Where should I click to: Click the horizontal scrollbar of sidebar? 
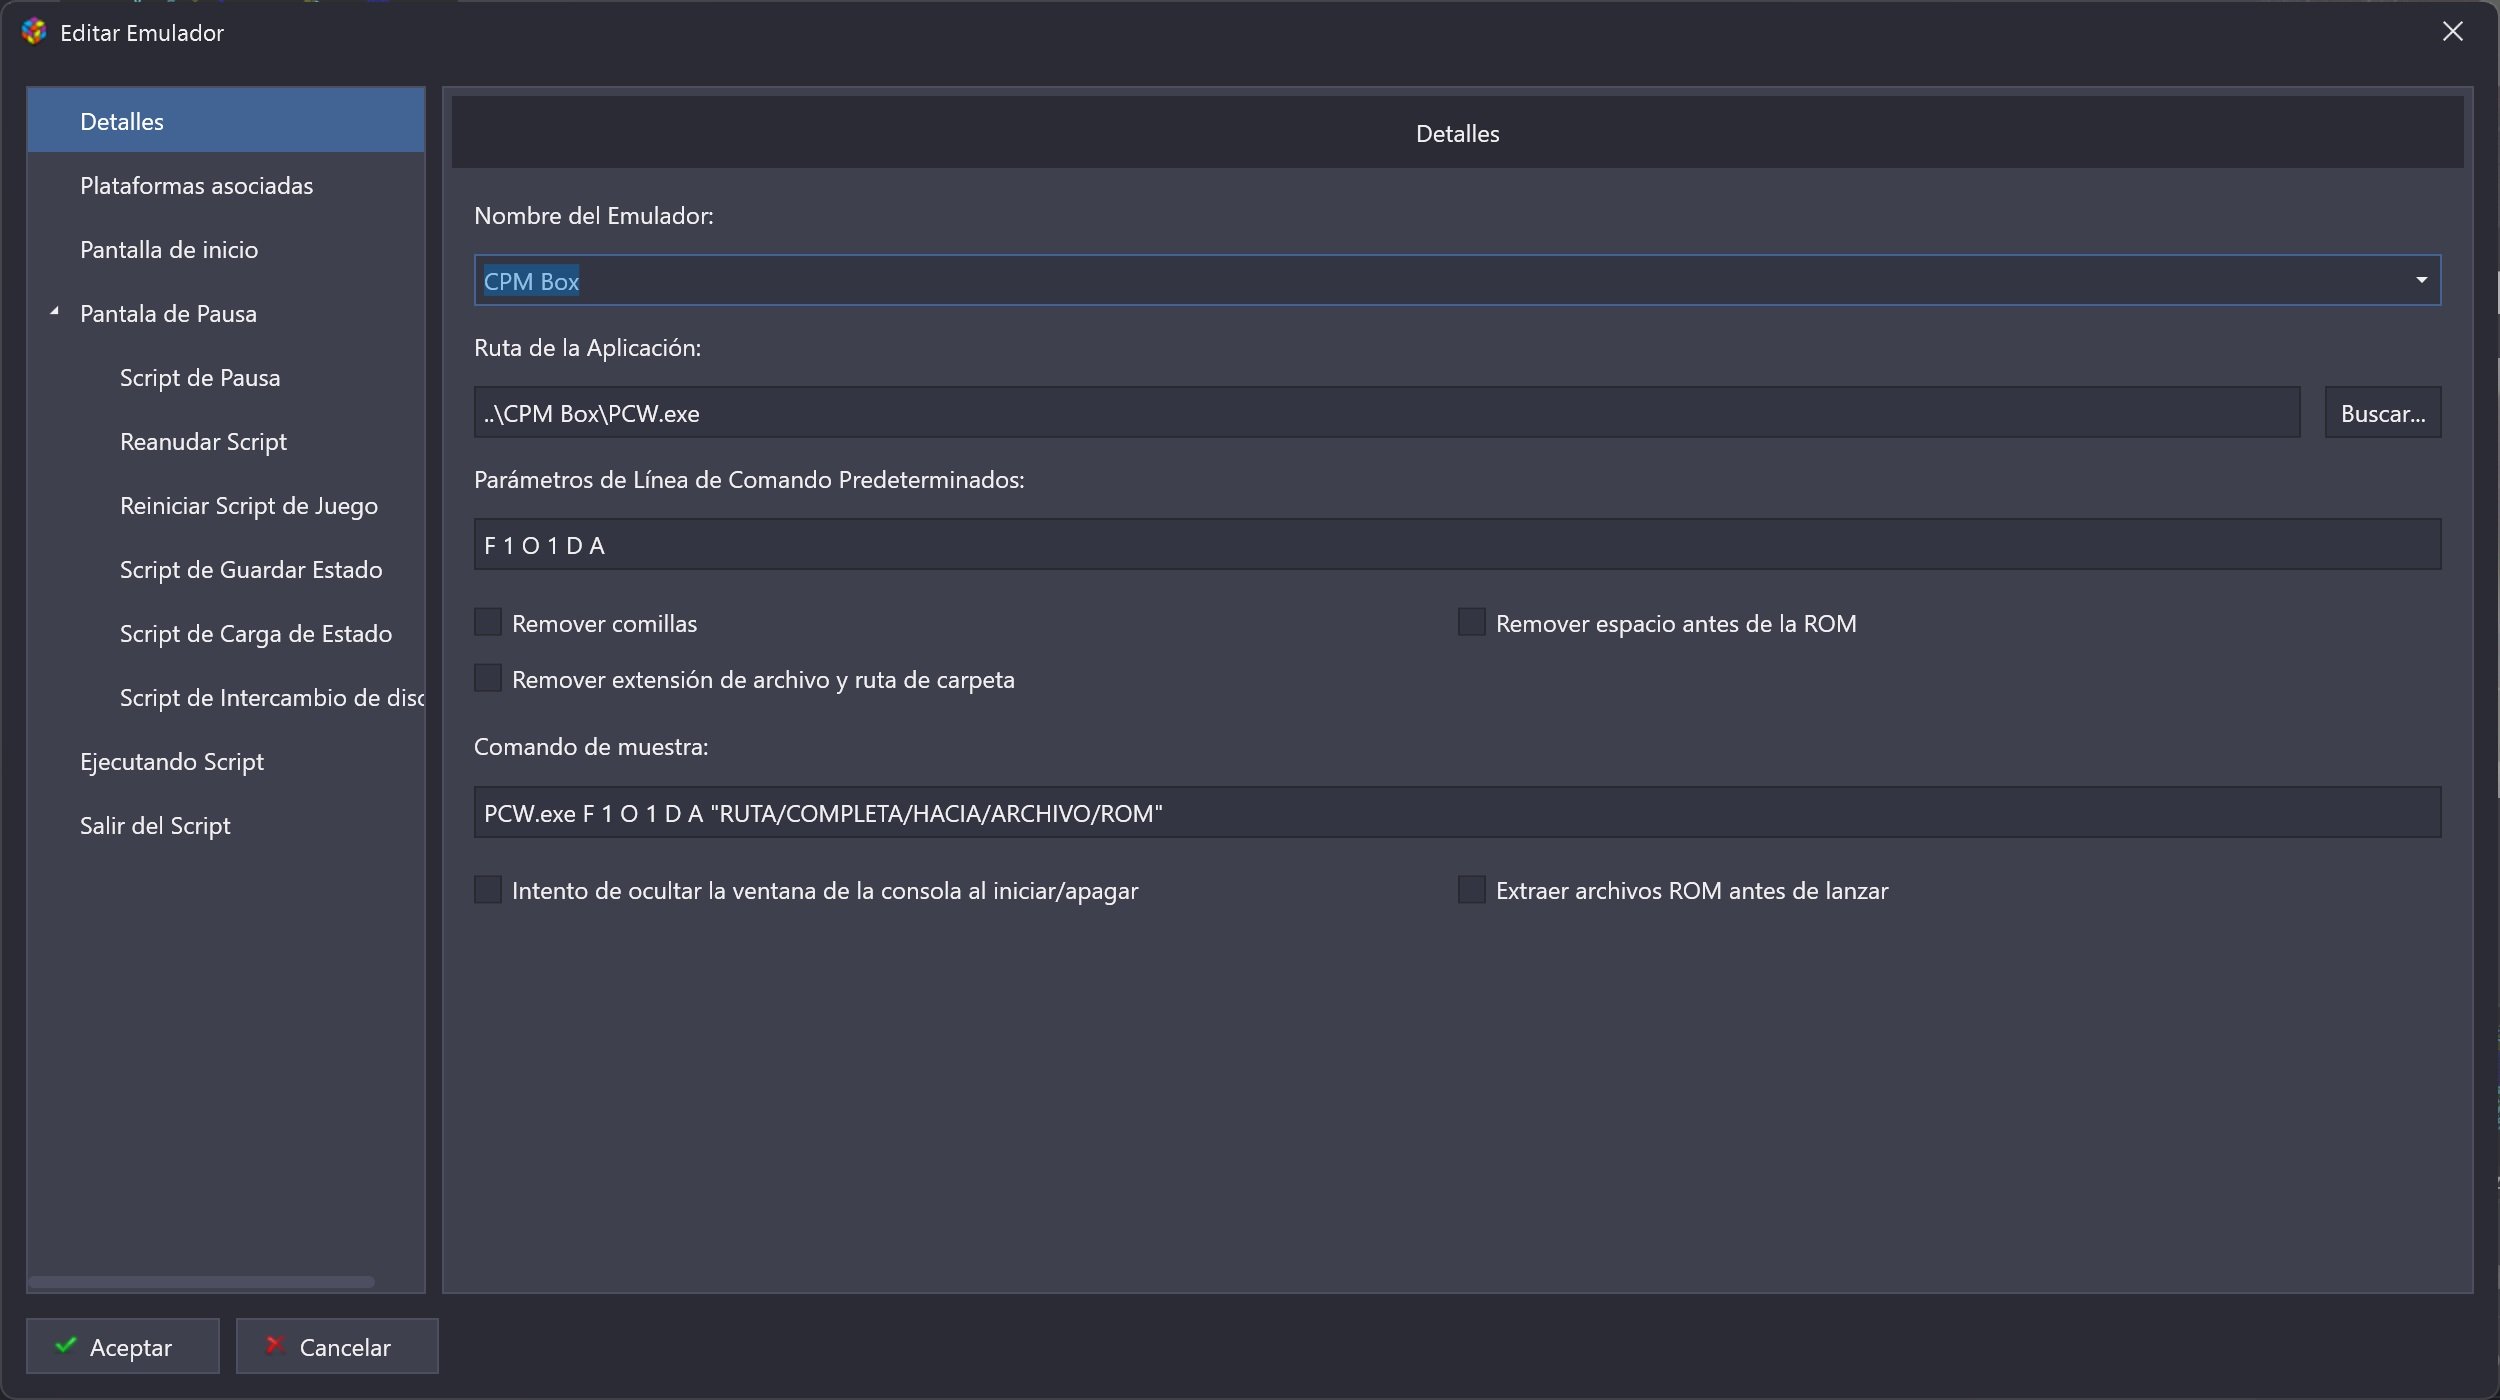[x=202, y=1281]
